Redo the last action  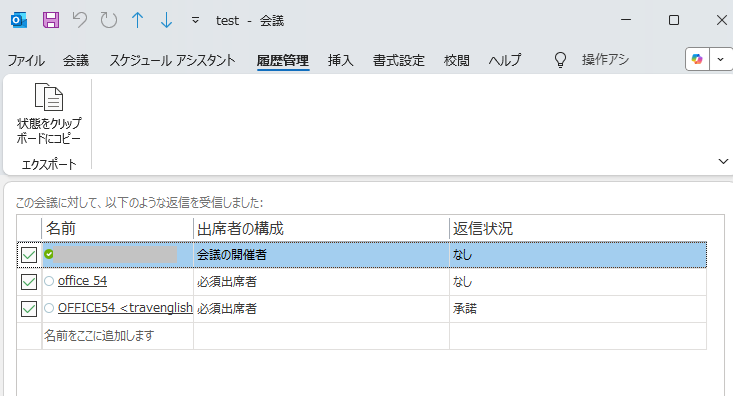click(x=108, y=20)
